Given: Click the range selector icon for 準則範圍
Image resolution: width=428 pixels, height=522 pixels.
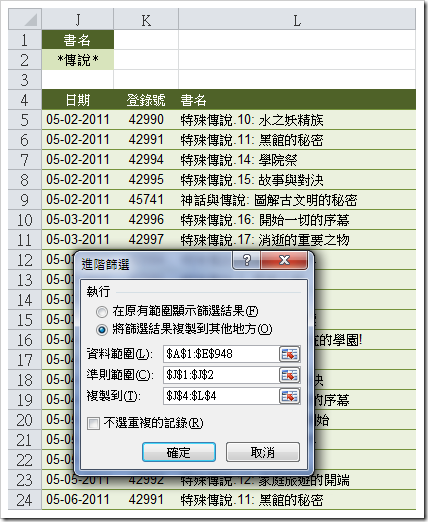Looking at the screenshot, I should (289, 375).
